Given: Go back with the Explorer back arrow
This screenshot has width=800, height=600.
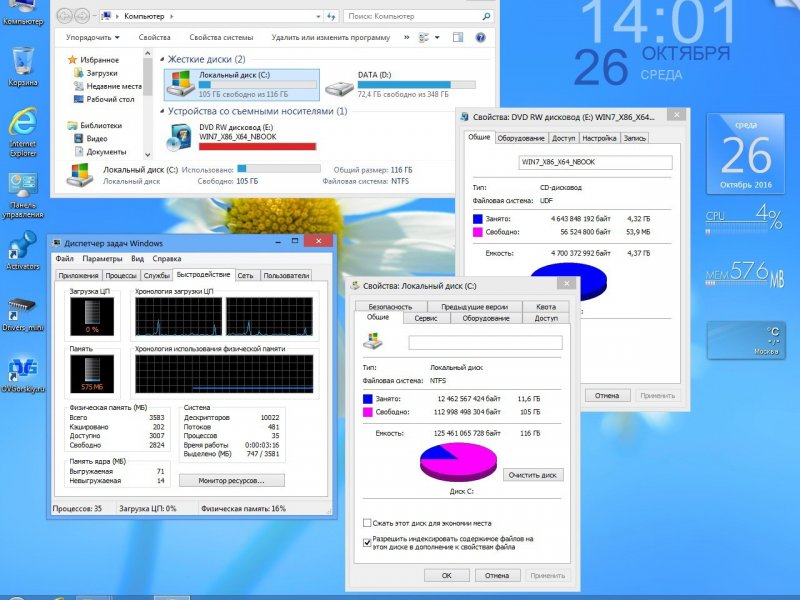Looking at the screenshot, I should coord(65,16).
